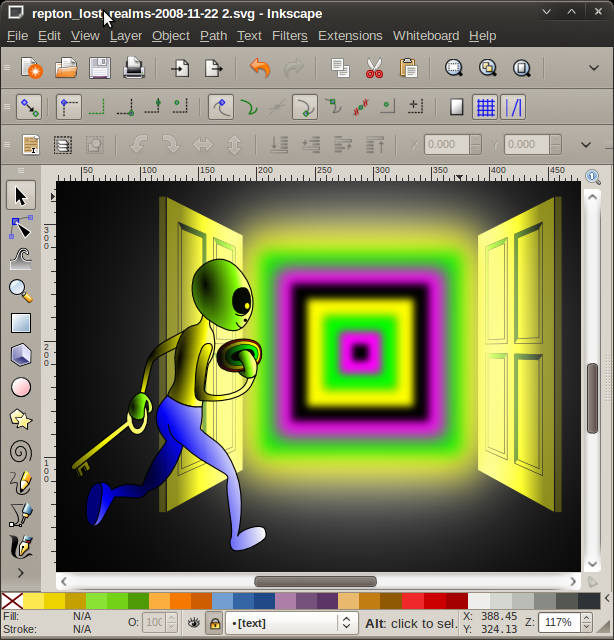The height and width of the screenshot is (640, 614).
Task: Create a new document icon
Action: (31, 68)
